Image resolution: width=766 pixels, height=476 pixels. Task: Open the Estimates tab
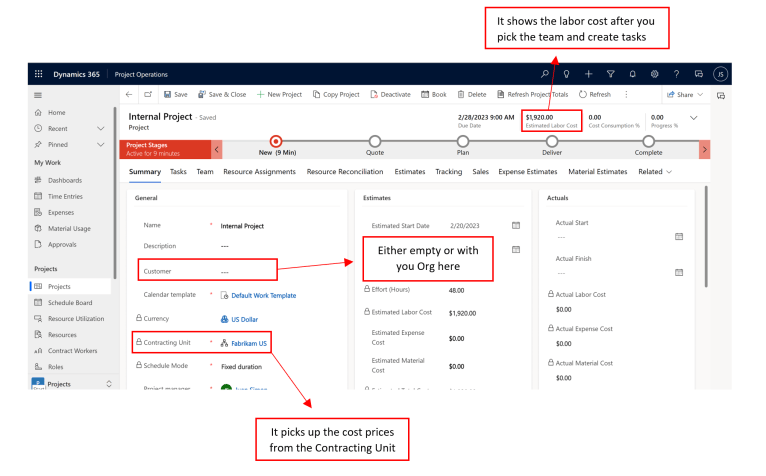point(410,172)
